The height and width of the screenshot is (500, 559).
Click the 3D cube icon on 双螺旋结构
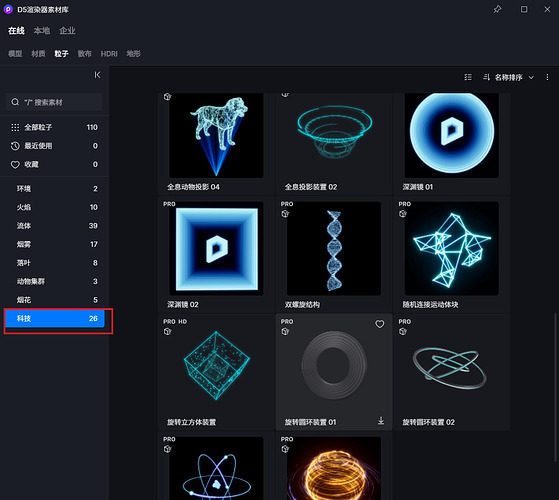pyautogui.click(x=285, y=213)
